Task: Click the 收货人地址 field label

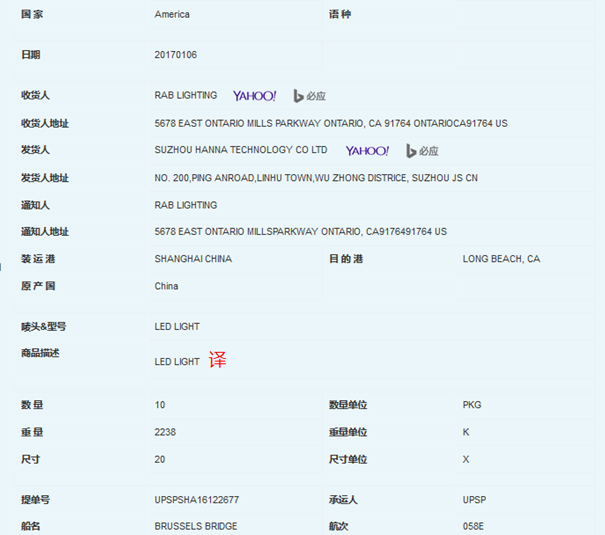Action: [45, 123]
